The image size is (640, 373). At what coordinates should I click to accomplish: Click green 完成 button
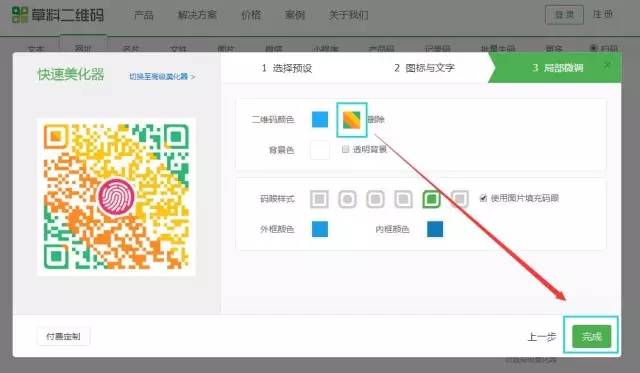(x=591, y=336)
